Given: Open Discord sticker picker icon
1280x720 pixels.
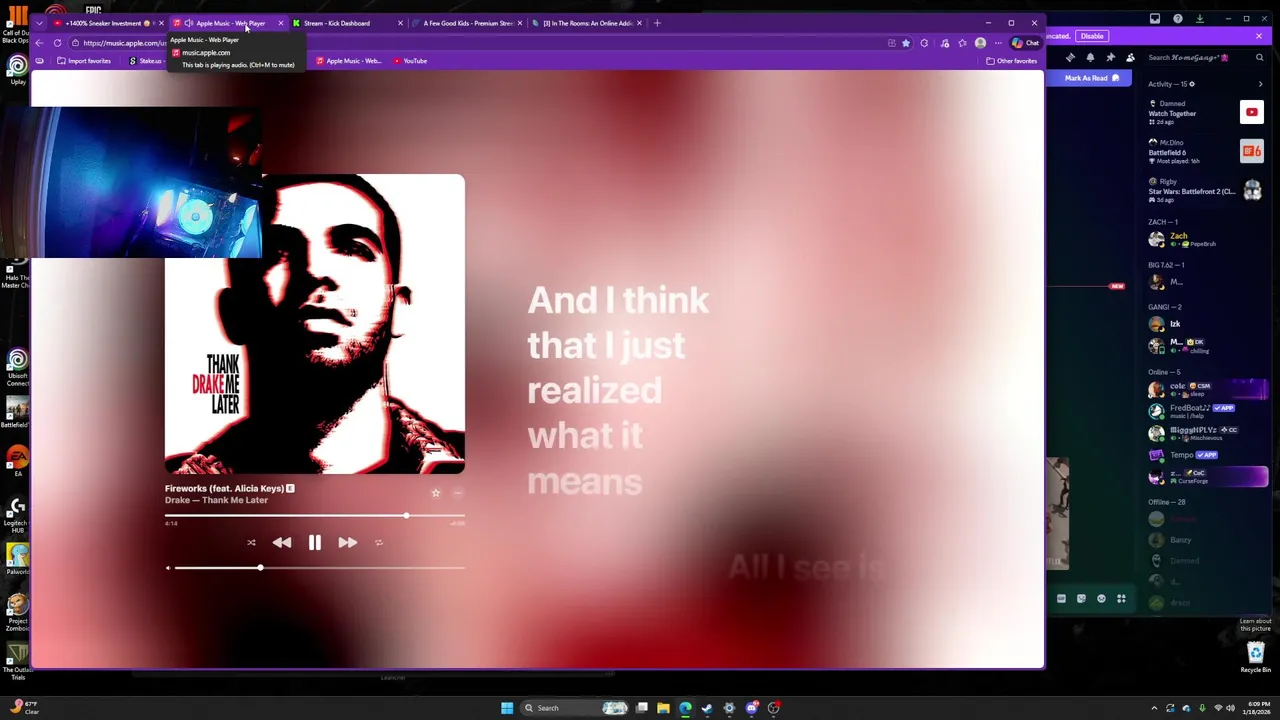Looking at the screenshot, I should pos(1081,599).
